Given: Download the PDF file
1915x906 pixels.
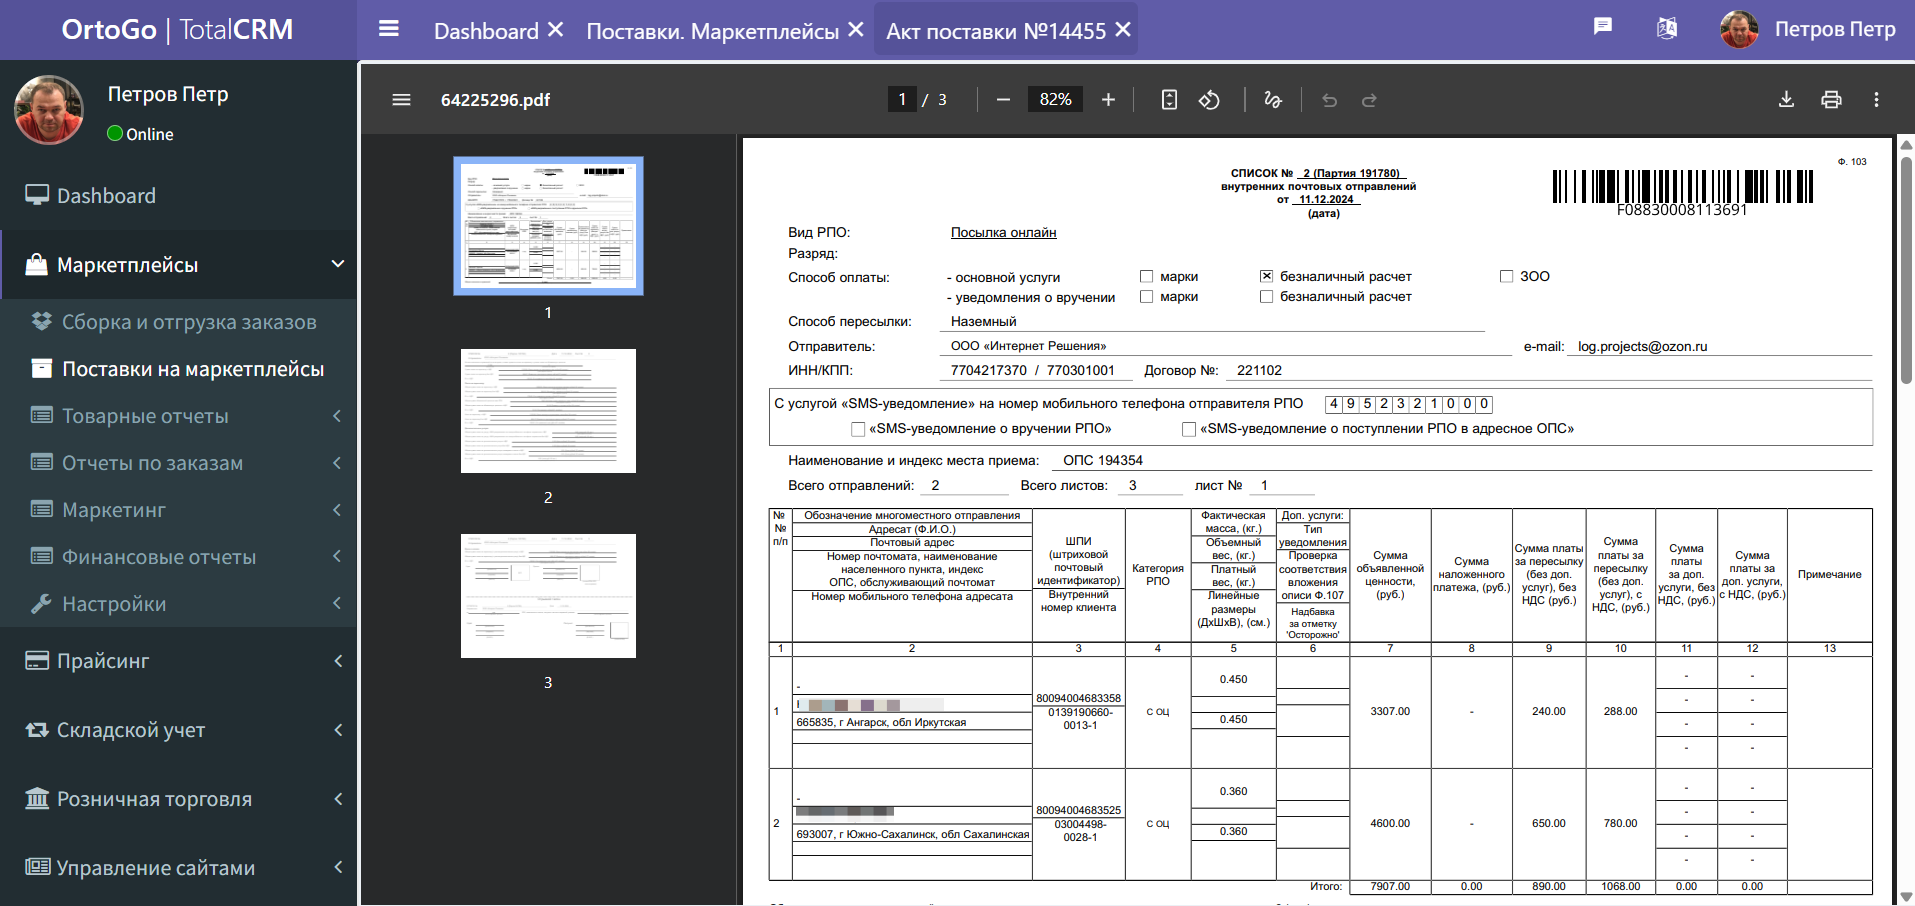Looking at the screenshot, I should click(1786, 100).
